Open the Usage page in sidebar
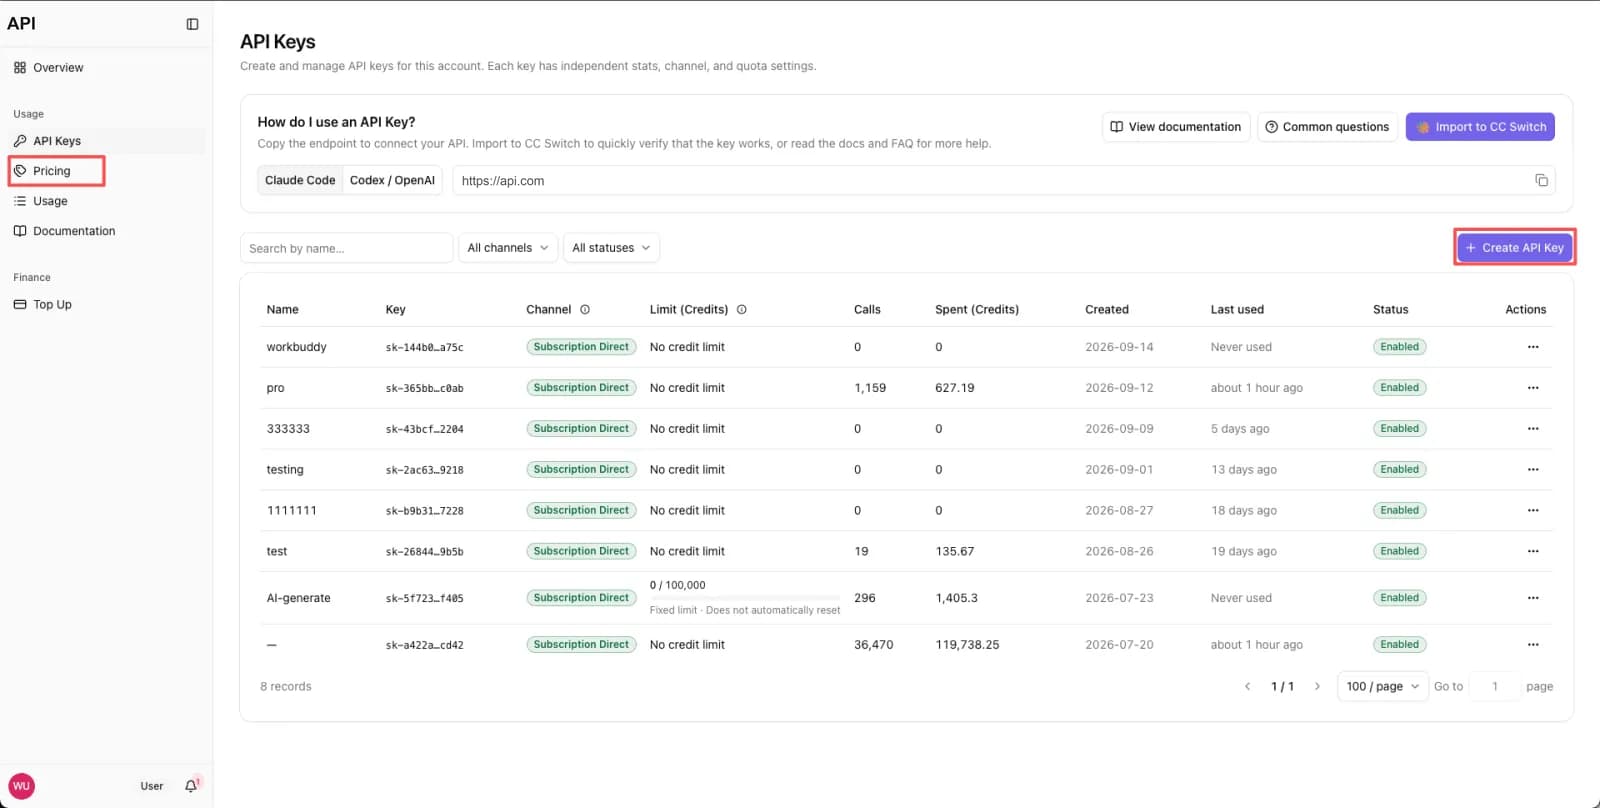Image resolution: width=1600 pixels, height=808 pixels. point(106,201)
